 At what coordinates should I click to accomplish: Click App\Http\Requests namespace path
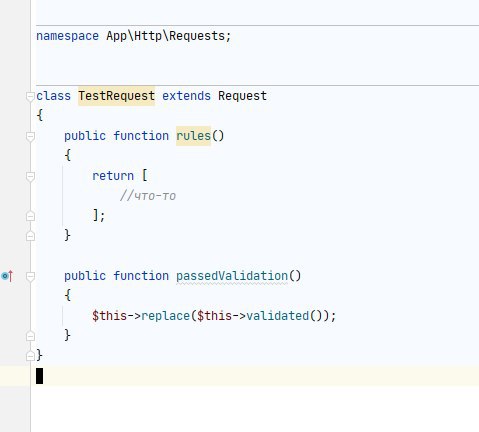point(166,36)
